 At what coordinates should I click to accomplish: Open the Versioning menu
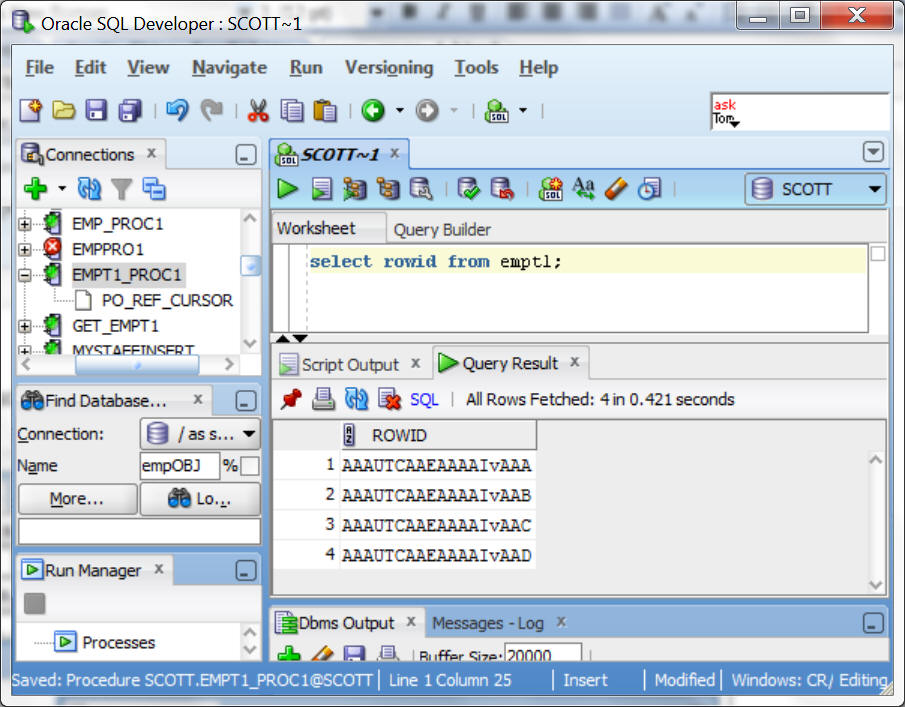point(389,68)
